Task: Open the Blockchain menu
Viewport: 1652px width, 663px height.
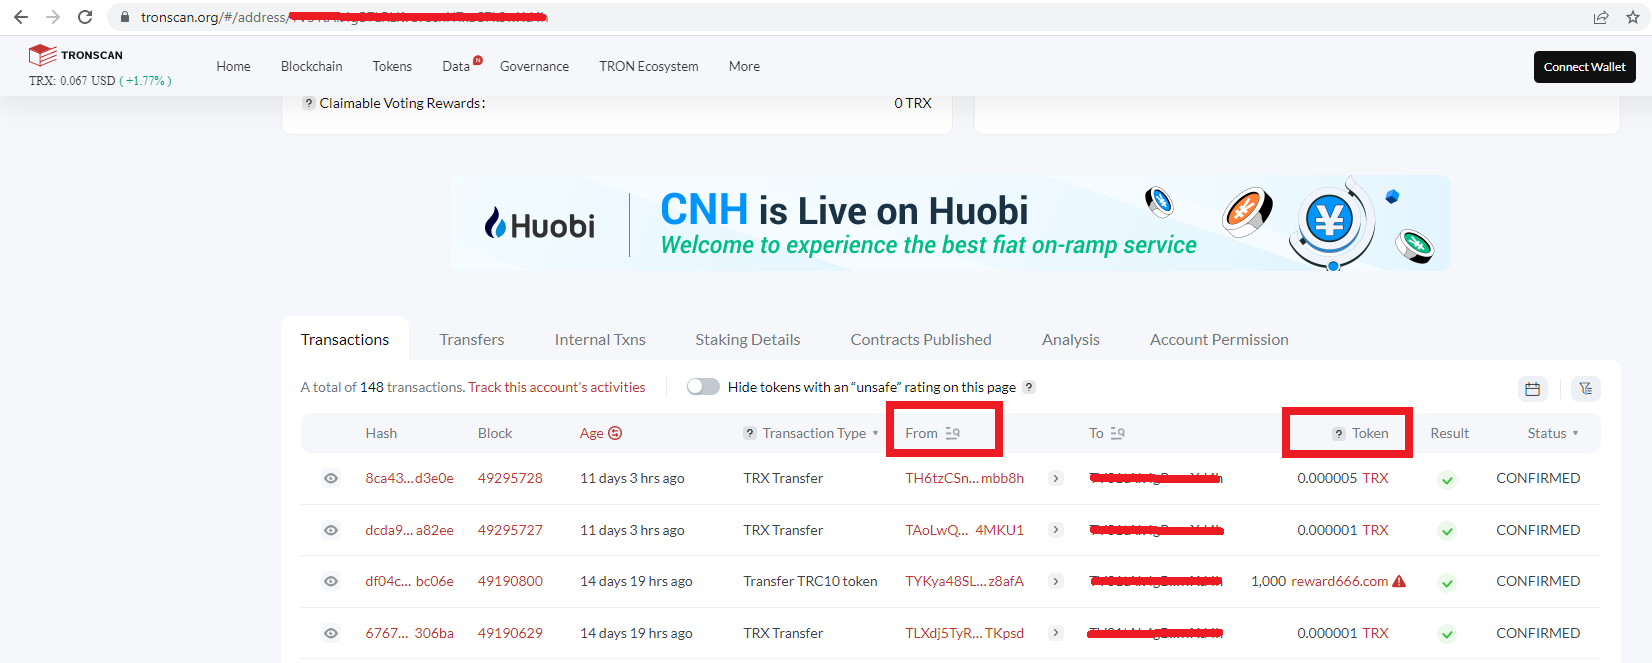Action: tap(311, 66)
